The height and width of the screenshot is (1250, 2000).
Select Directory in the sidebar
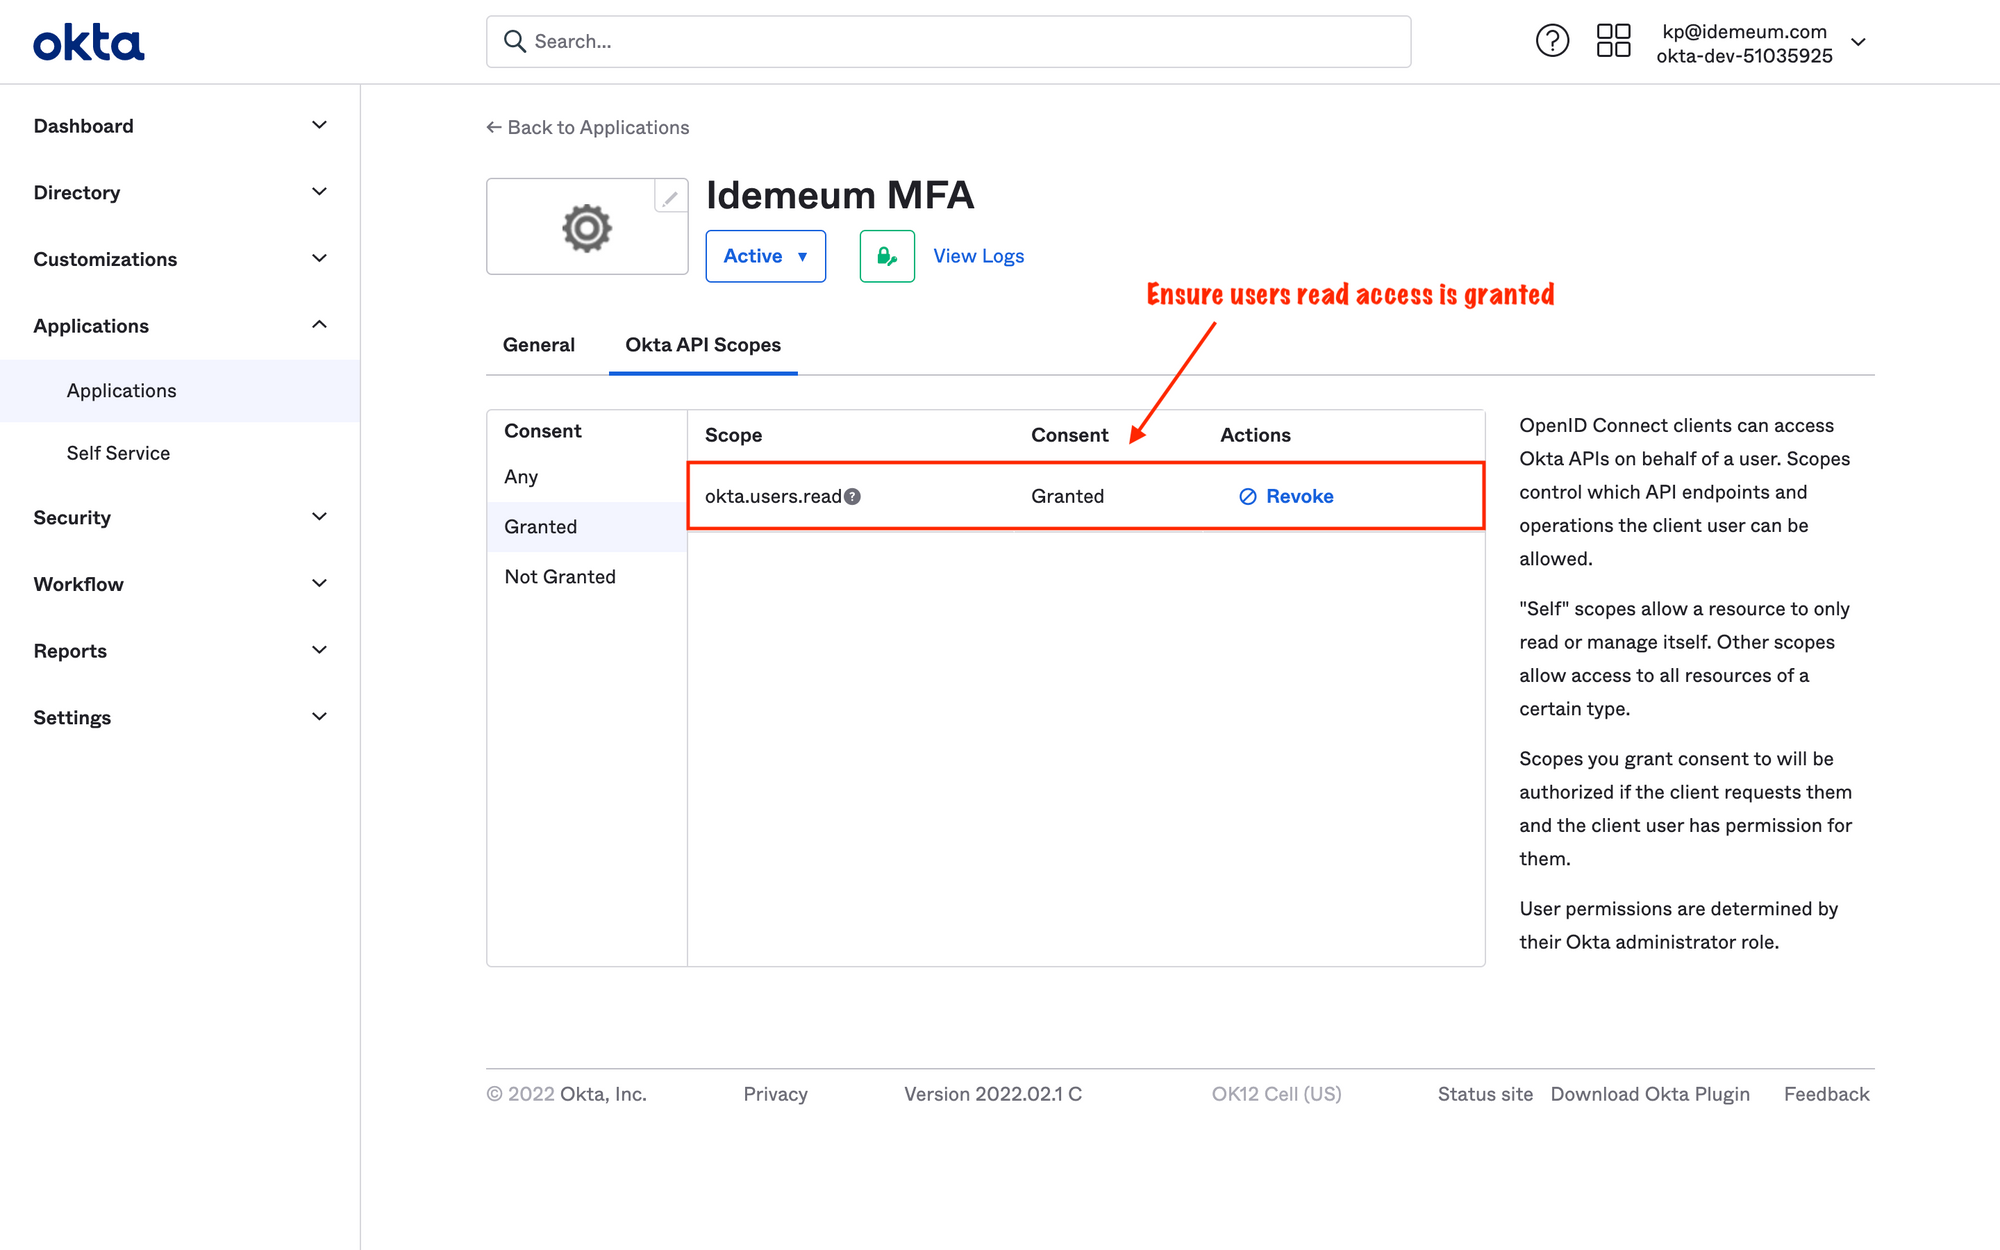pyautogui.click(x=76, y=192)
